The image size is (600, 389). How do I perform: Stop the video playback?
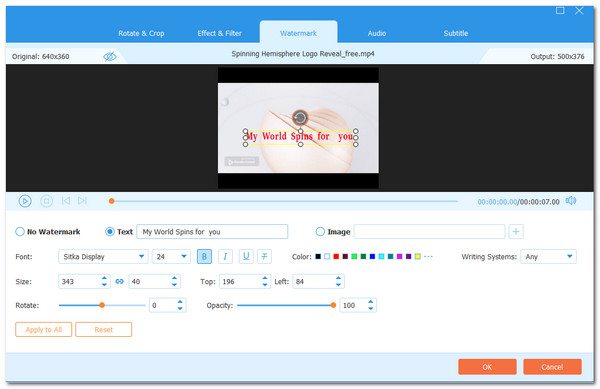pos(46,201)
